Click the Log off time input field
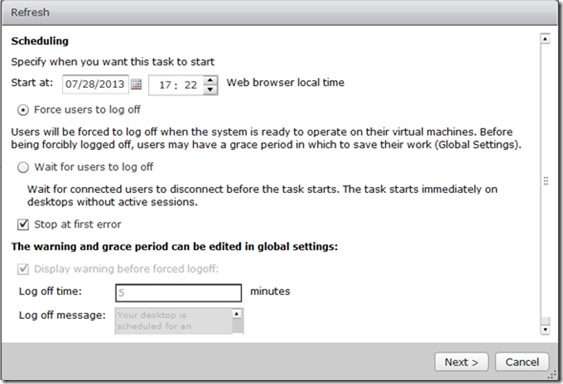Viewport: 563px width, 384px height. point(178,293)
